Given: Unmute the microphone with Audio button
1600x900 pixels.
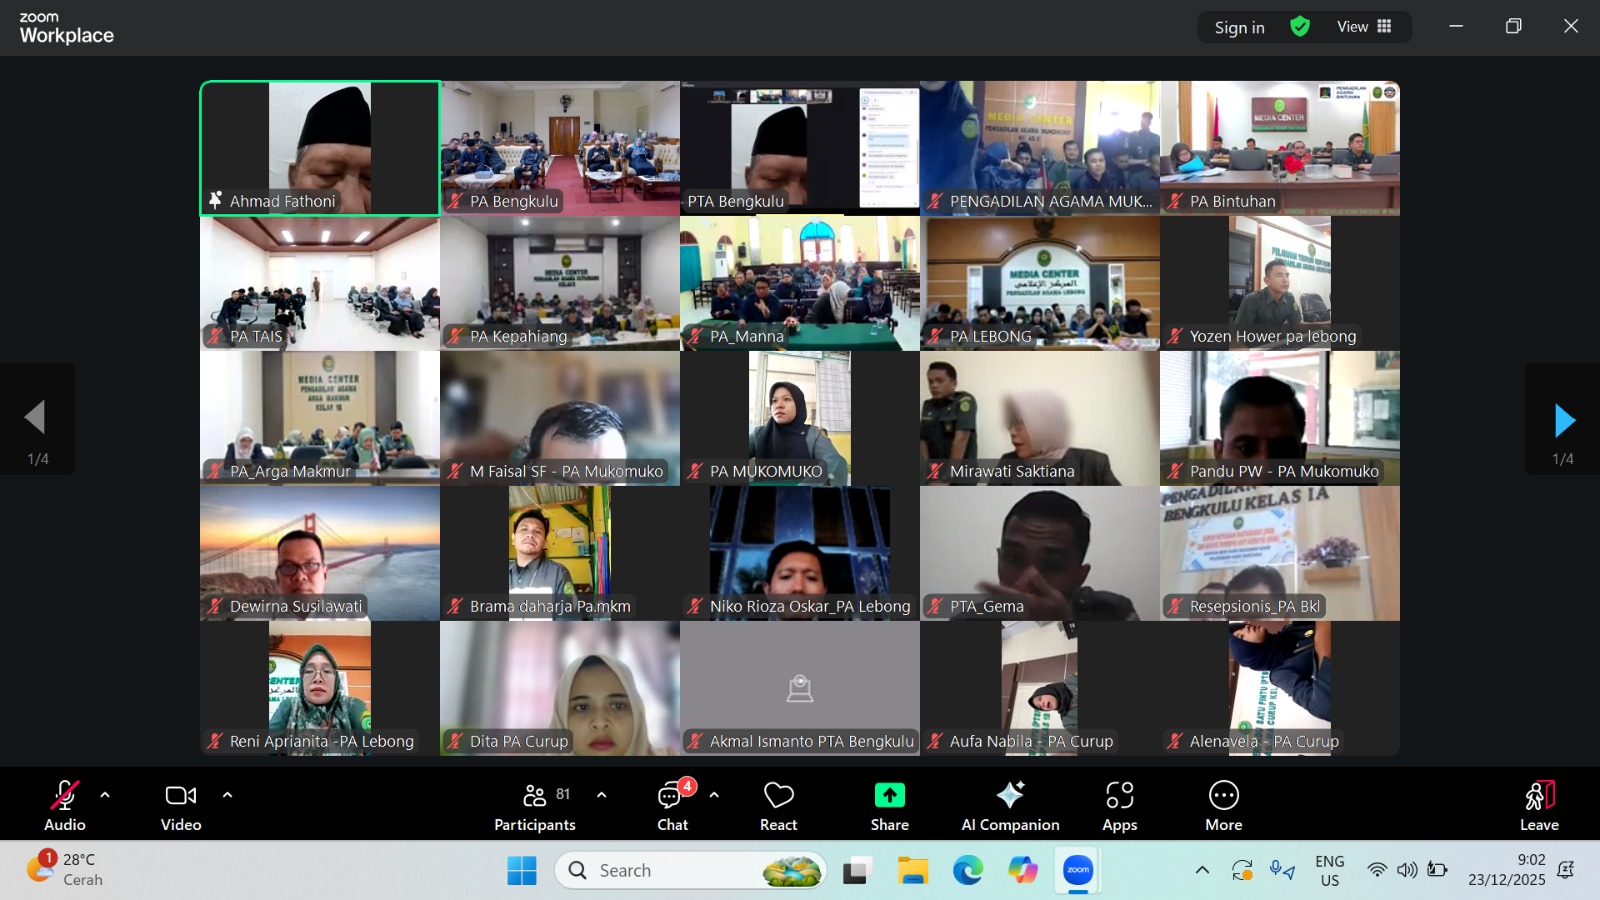Looking at the screenshot, I should pos(64,805).
